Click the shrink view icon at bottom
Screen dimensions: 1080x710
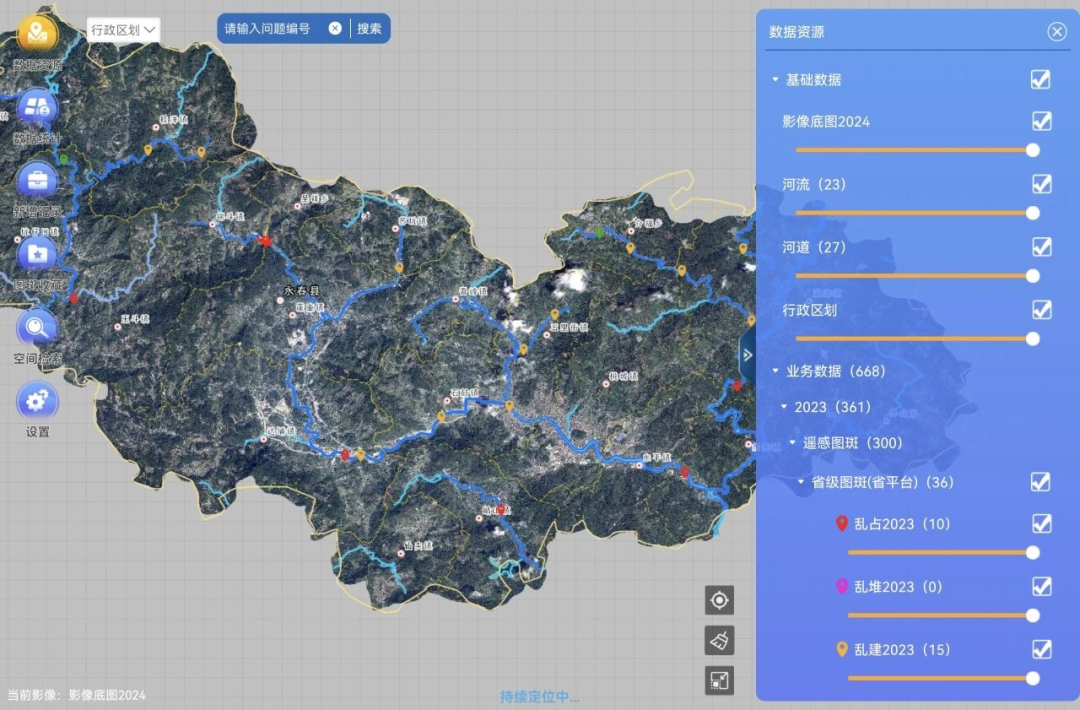[719, 681]
